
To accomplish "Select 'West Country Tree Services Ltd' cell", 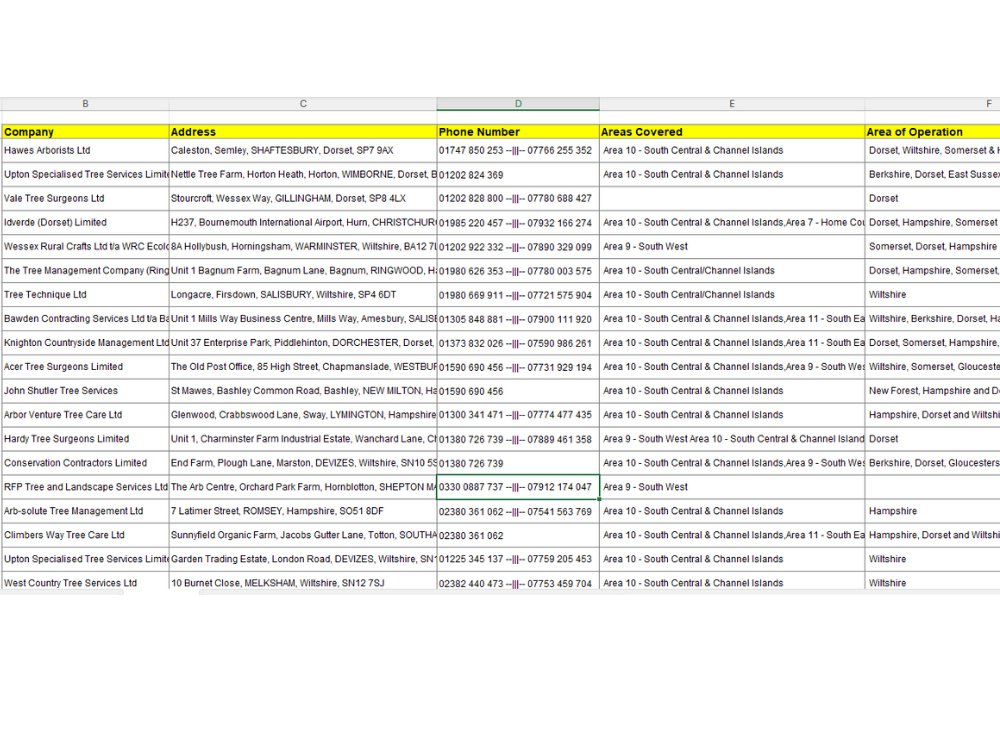I will pyautogui.click(x=85, y=582).
